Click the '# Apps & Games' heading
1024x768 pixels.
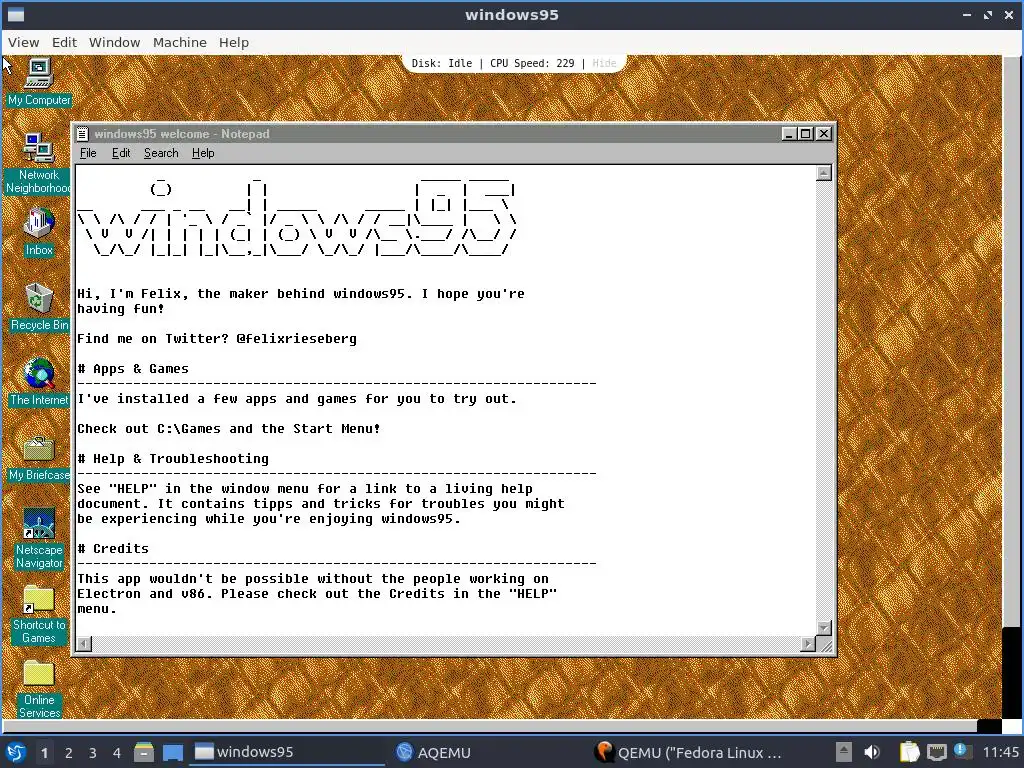(133, 369)
